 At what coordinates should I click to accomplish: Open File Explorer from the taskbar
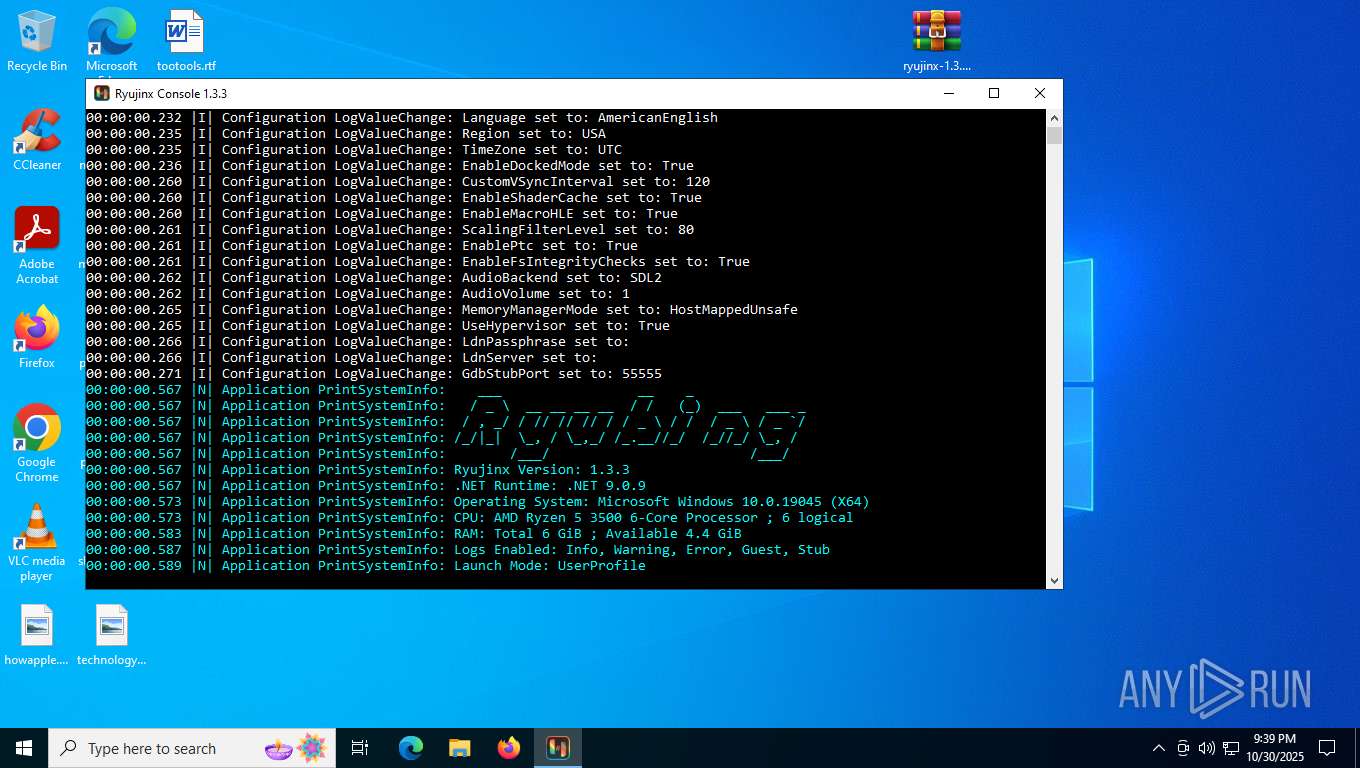point(459,748)
